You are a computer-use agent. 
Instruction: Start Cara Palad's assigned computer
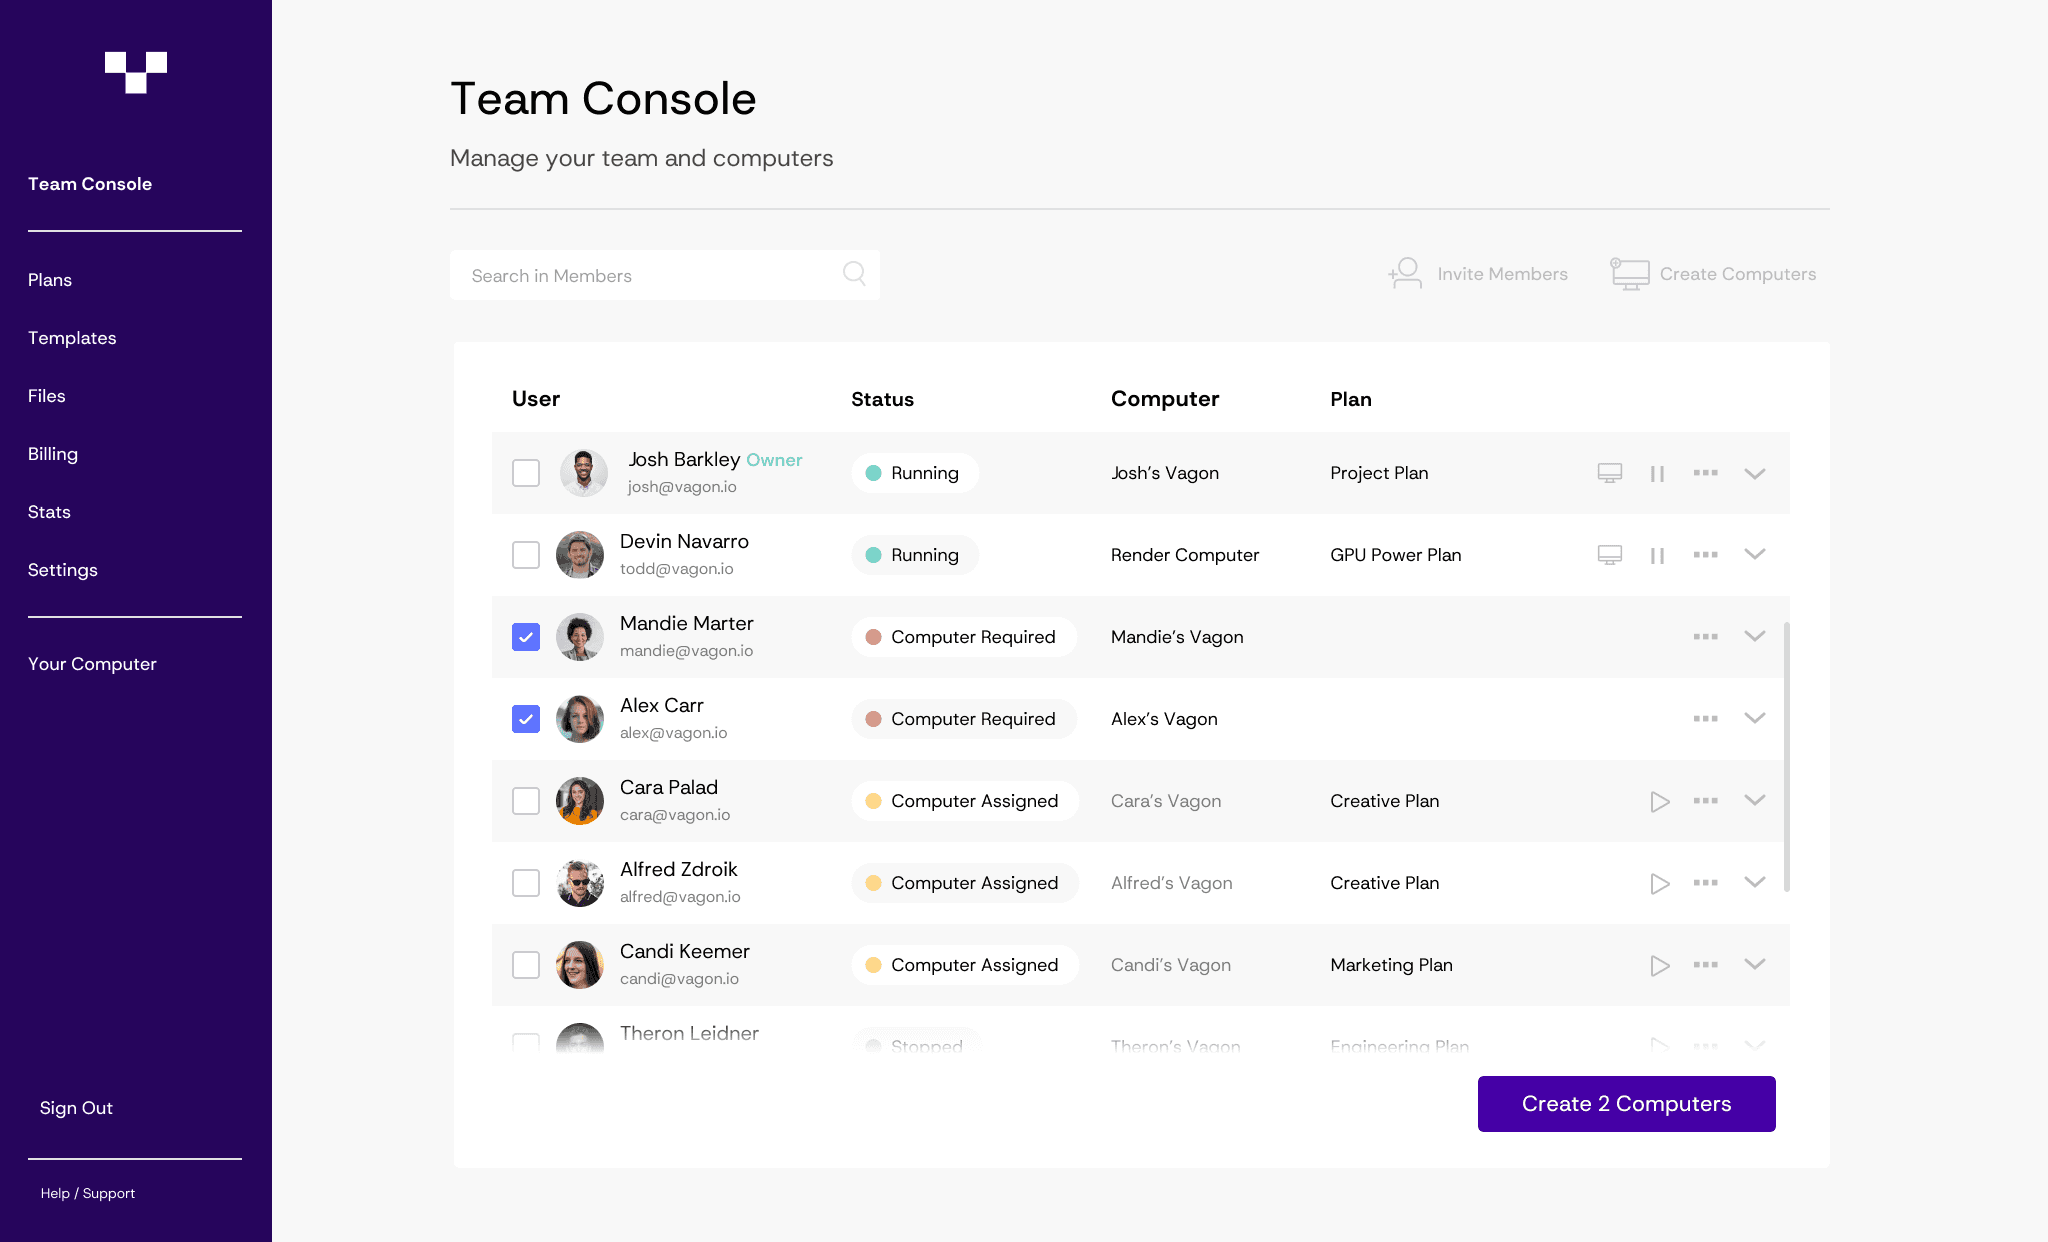pyautogui.click(x=1660, y=800)
